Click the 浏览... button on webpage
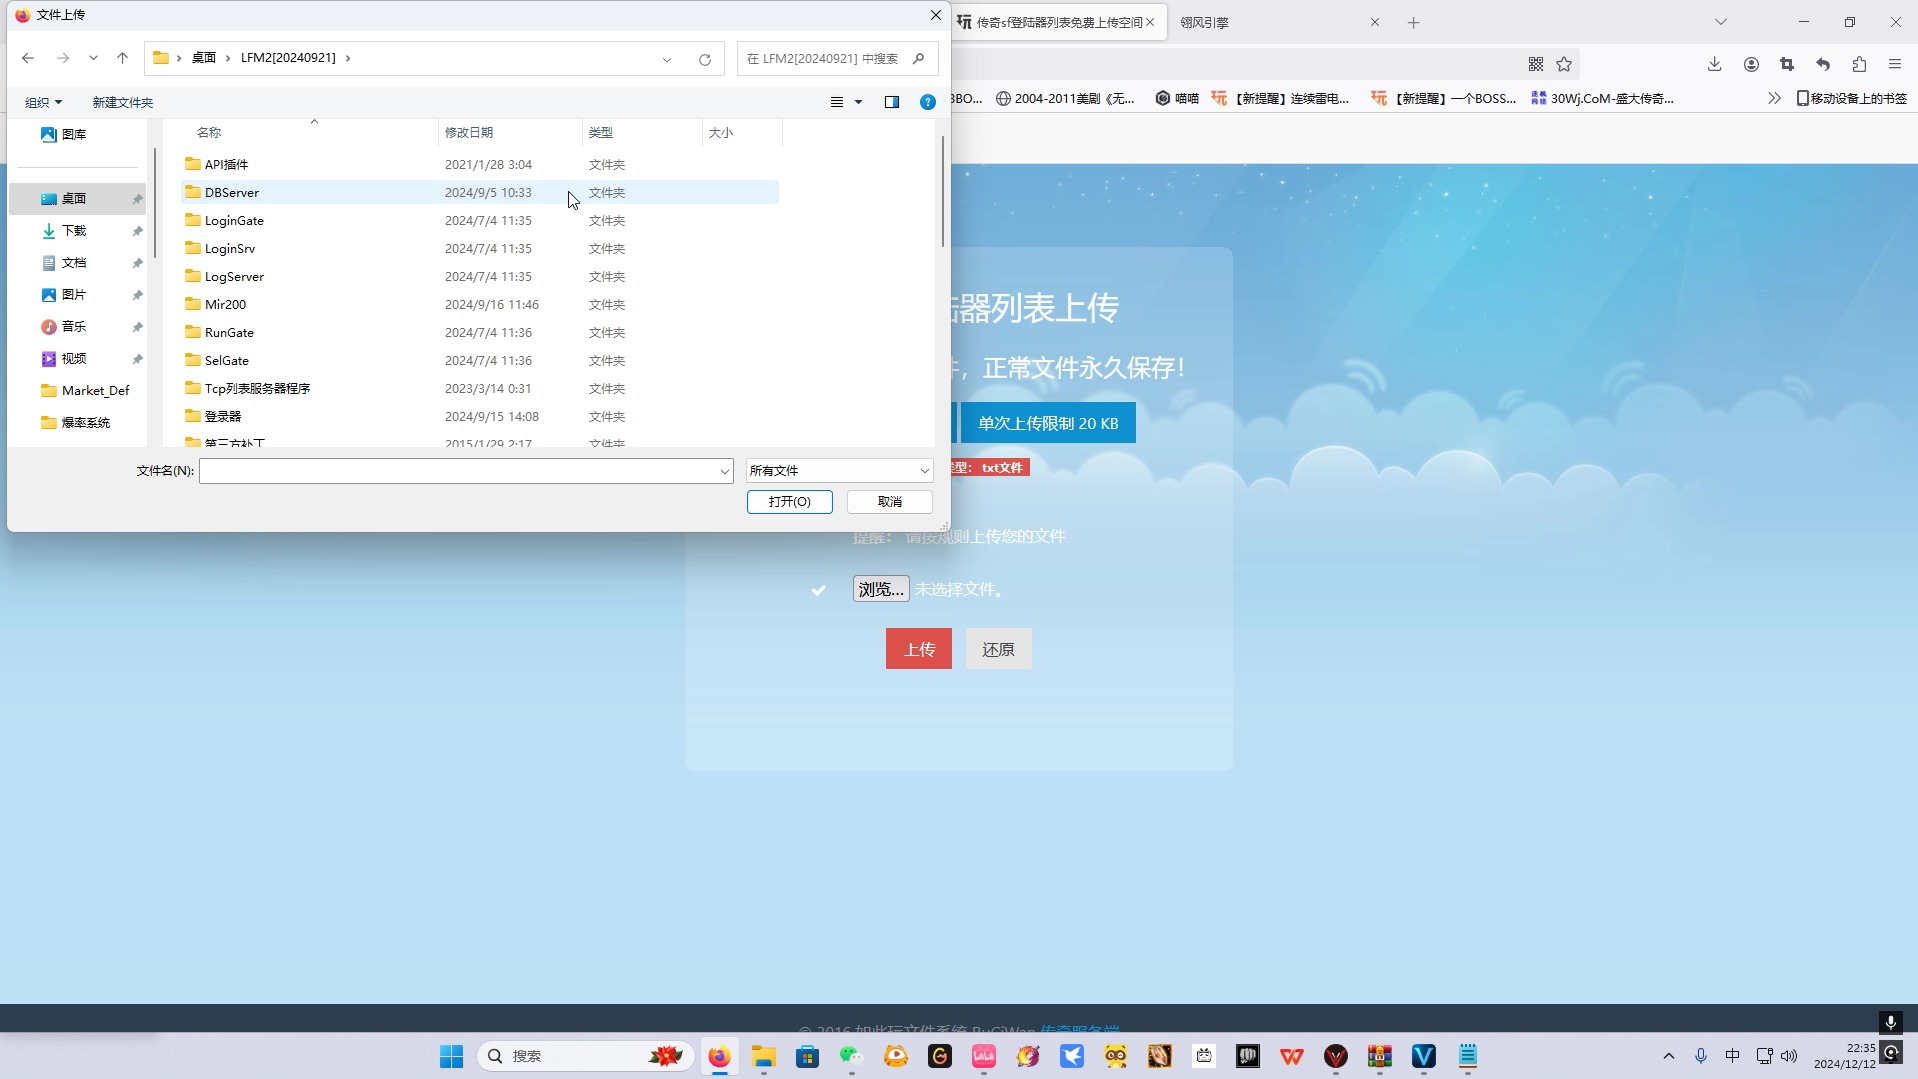This screenshot has width=1918, height=1079. (880, 589)
